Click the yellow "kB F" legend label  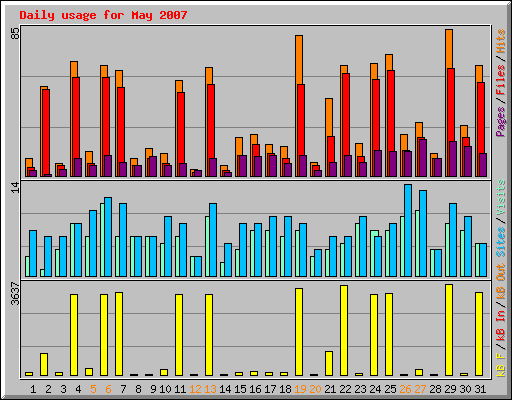(500, 364)
